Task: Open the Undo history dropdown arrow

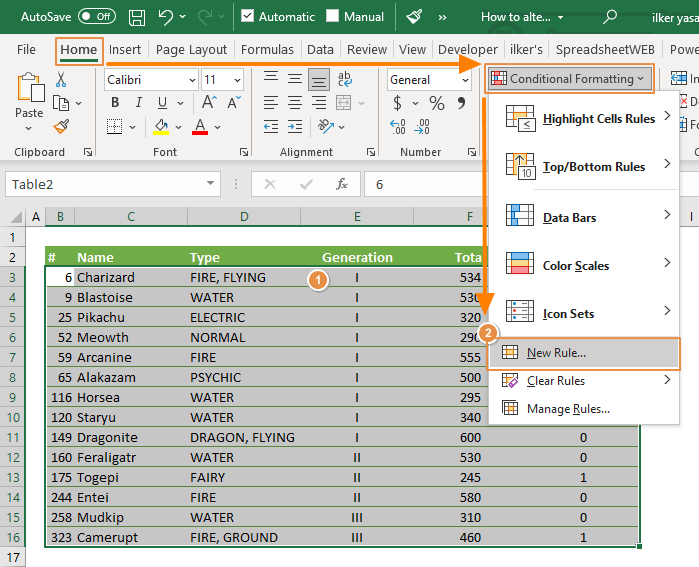Action: coord(183,17)
